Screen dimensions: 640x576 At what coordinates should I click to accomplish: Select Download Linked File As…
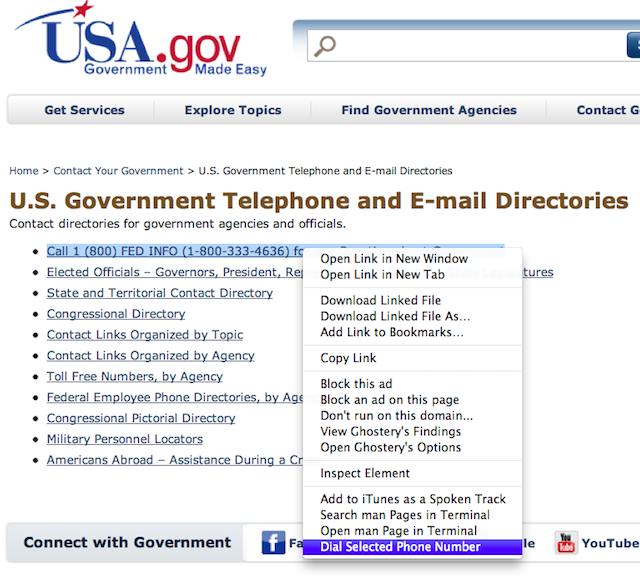pyautogui.click(x=412, y=316)
